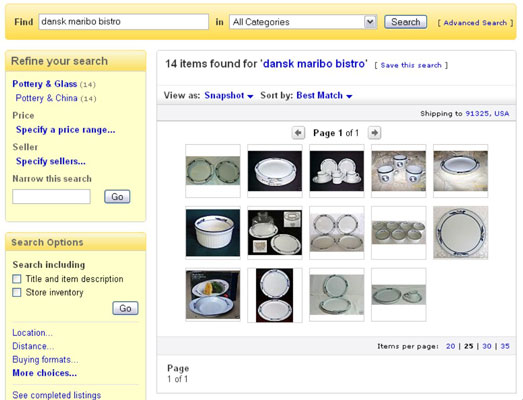Open the All Categories dropdown
This screenshot has height=400, width=523.
pos(303,22)
